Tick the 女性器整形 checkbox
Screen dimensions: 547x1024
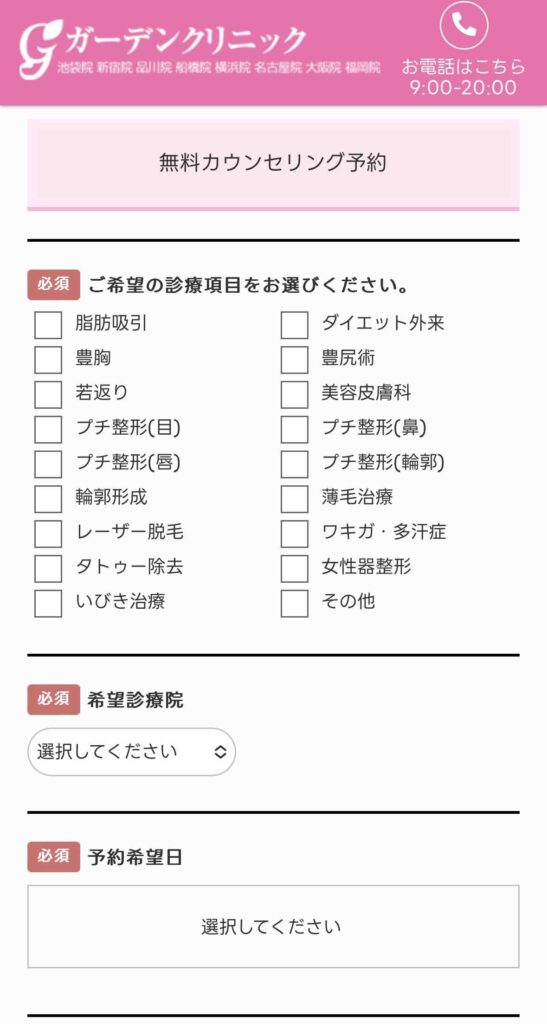[294, 568]
